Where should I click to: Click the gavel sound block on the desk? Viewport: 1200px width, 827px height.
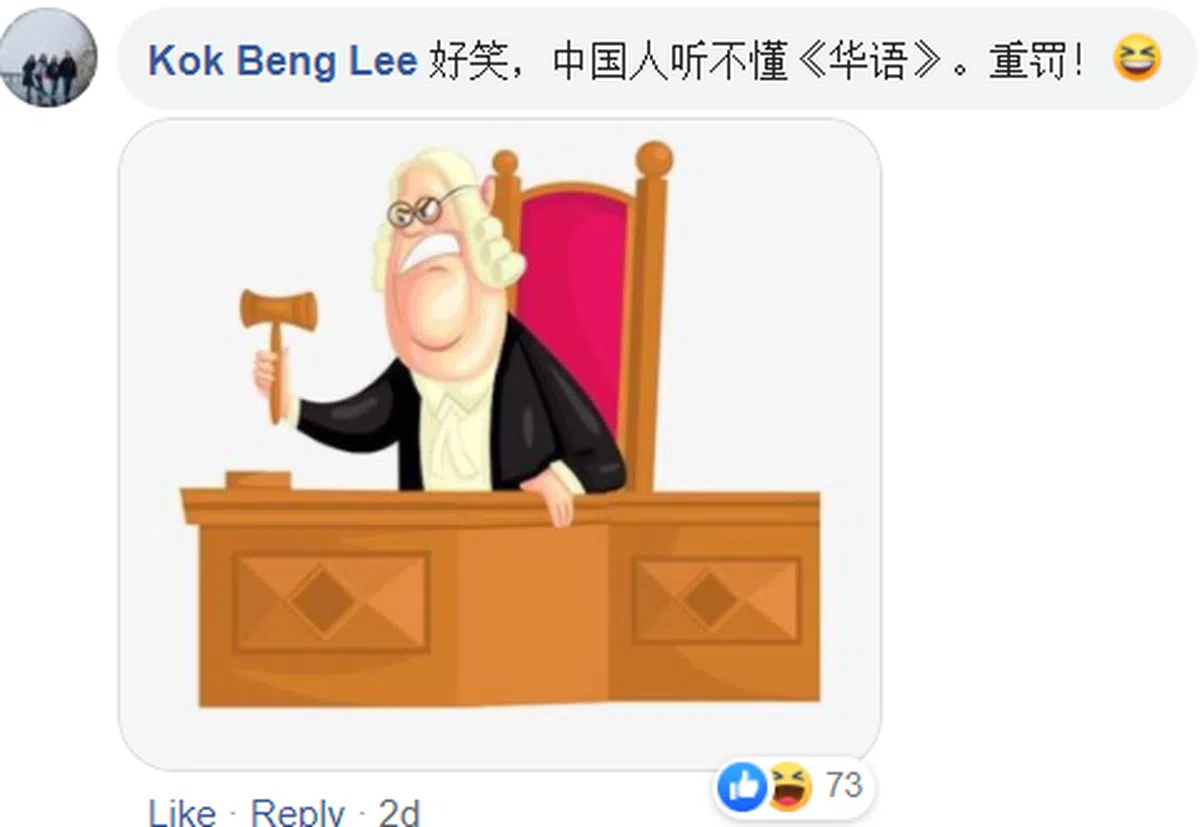(x=257, y=478)
